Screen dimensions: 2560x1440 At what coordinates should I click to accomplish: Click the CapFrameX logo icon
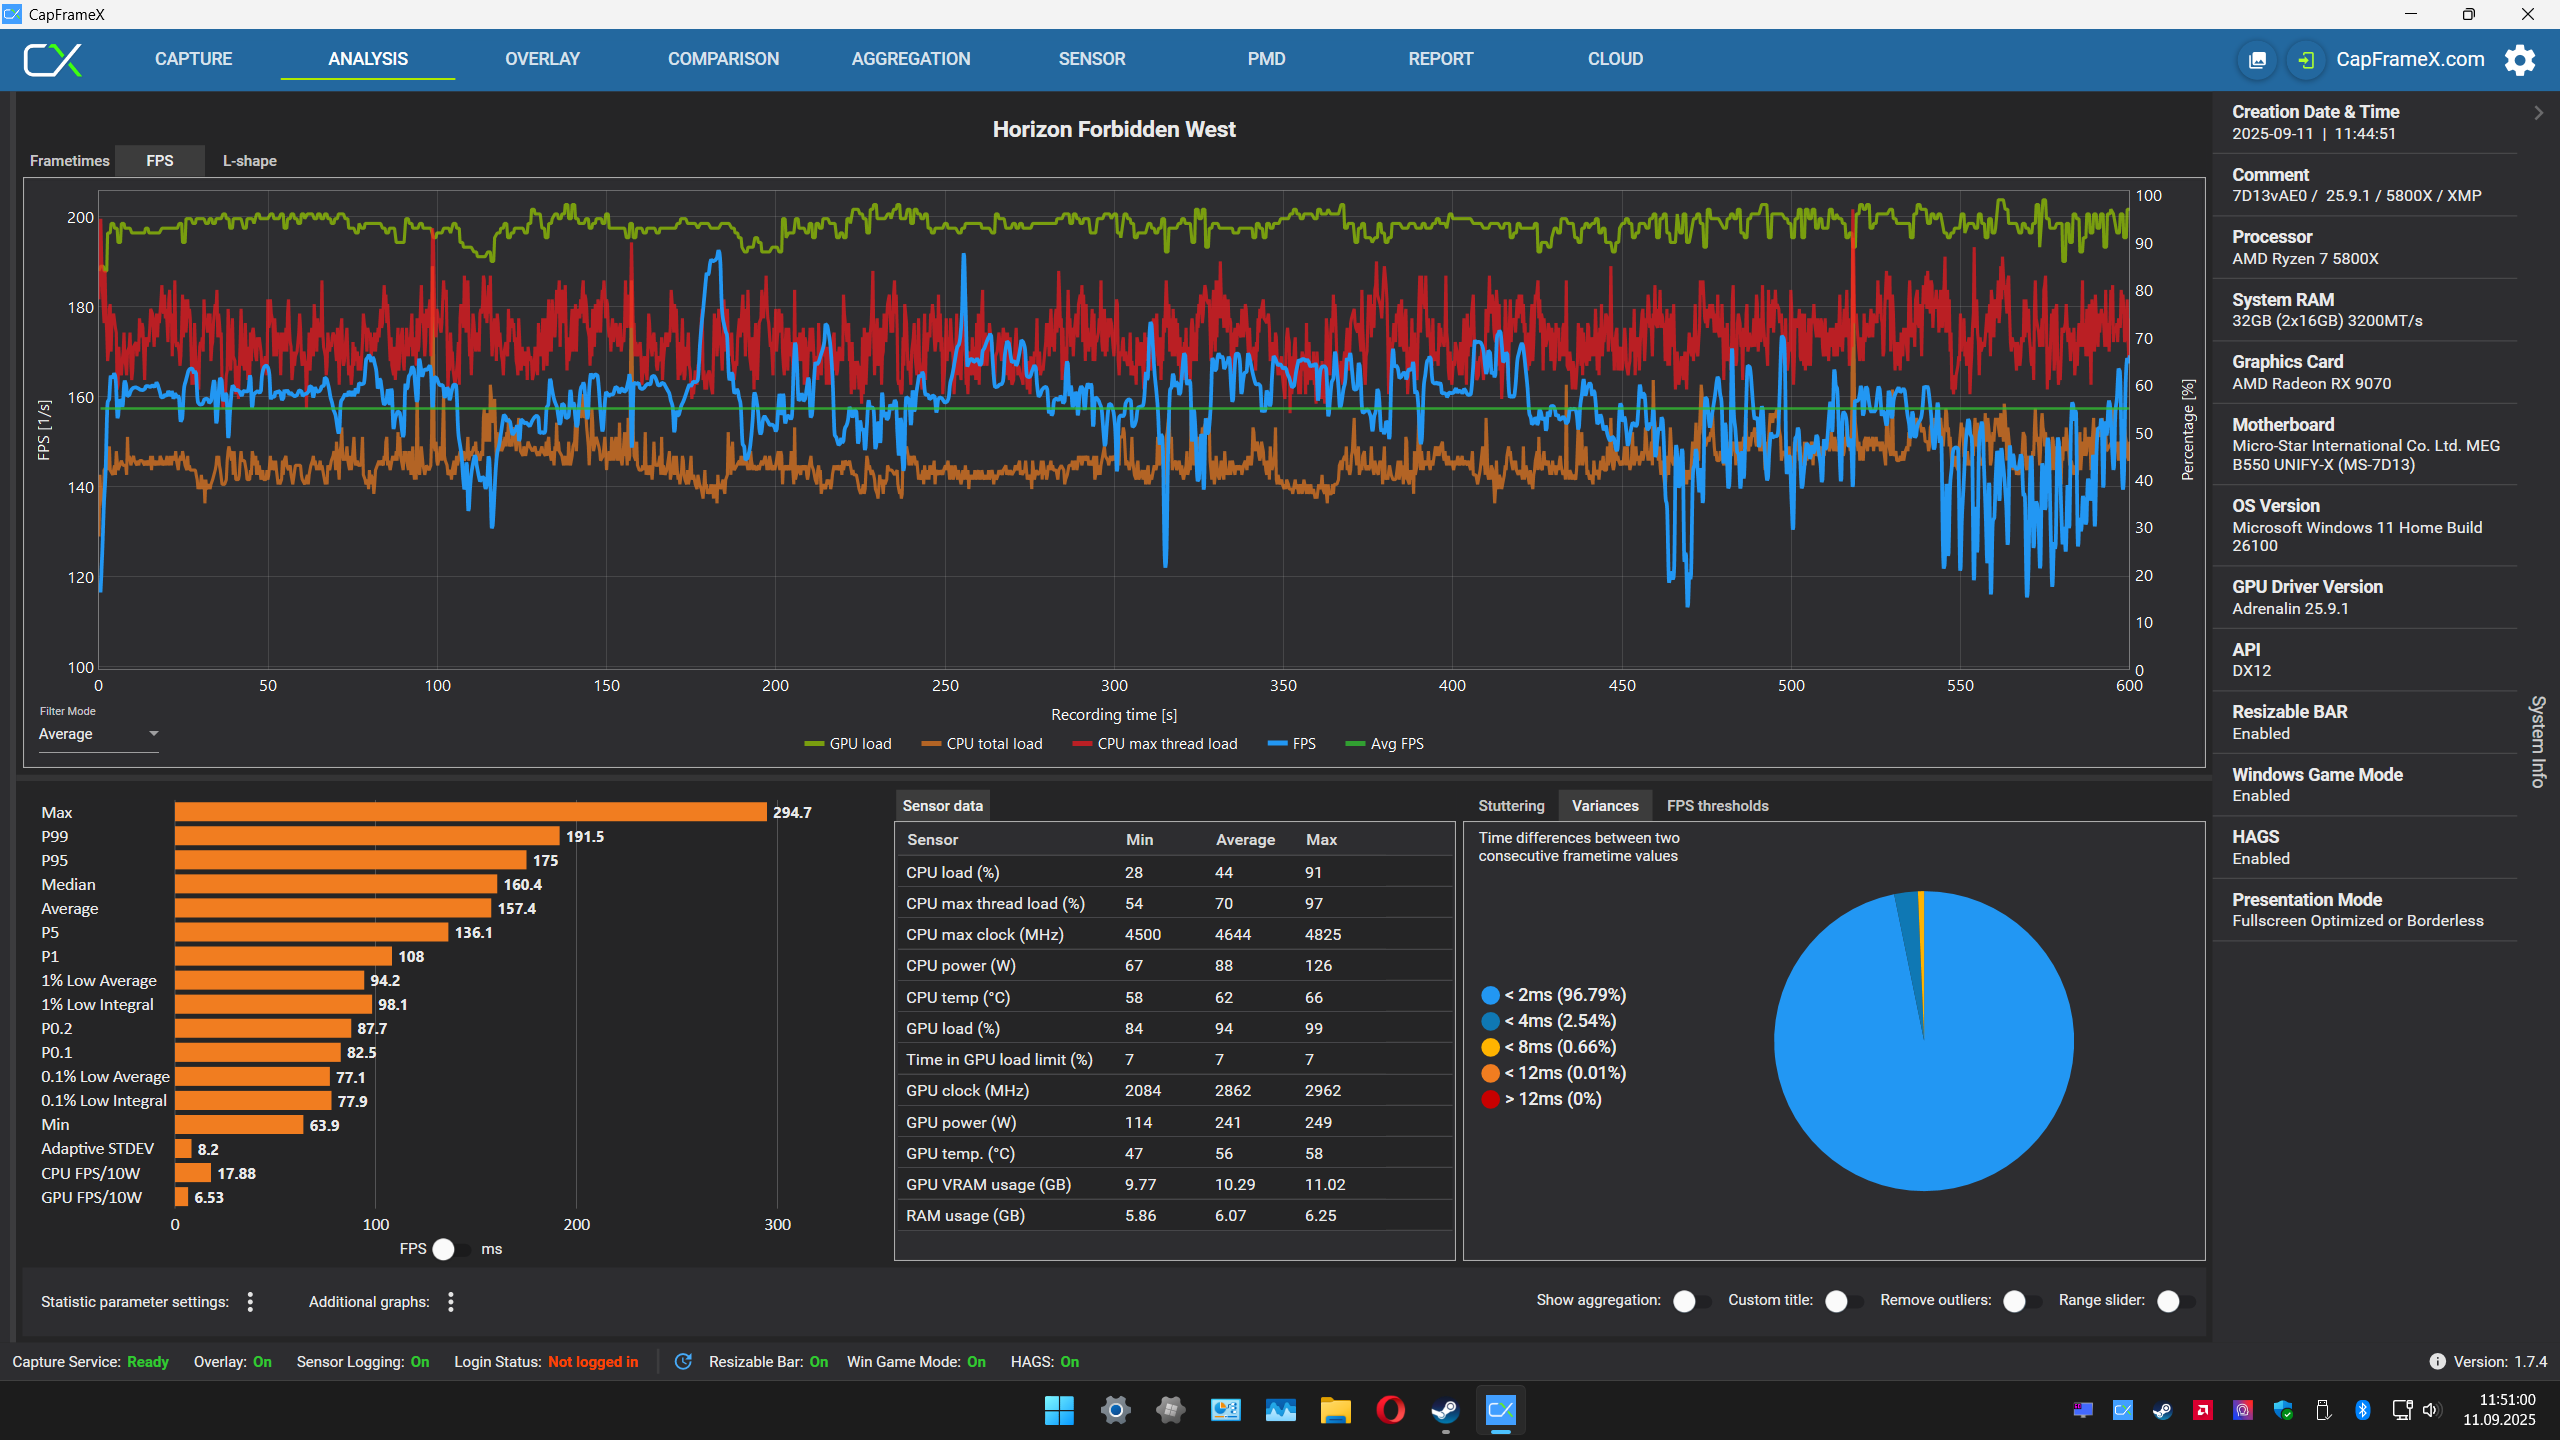tap(53, 60)
